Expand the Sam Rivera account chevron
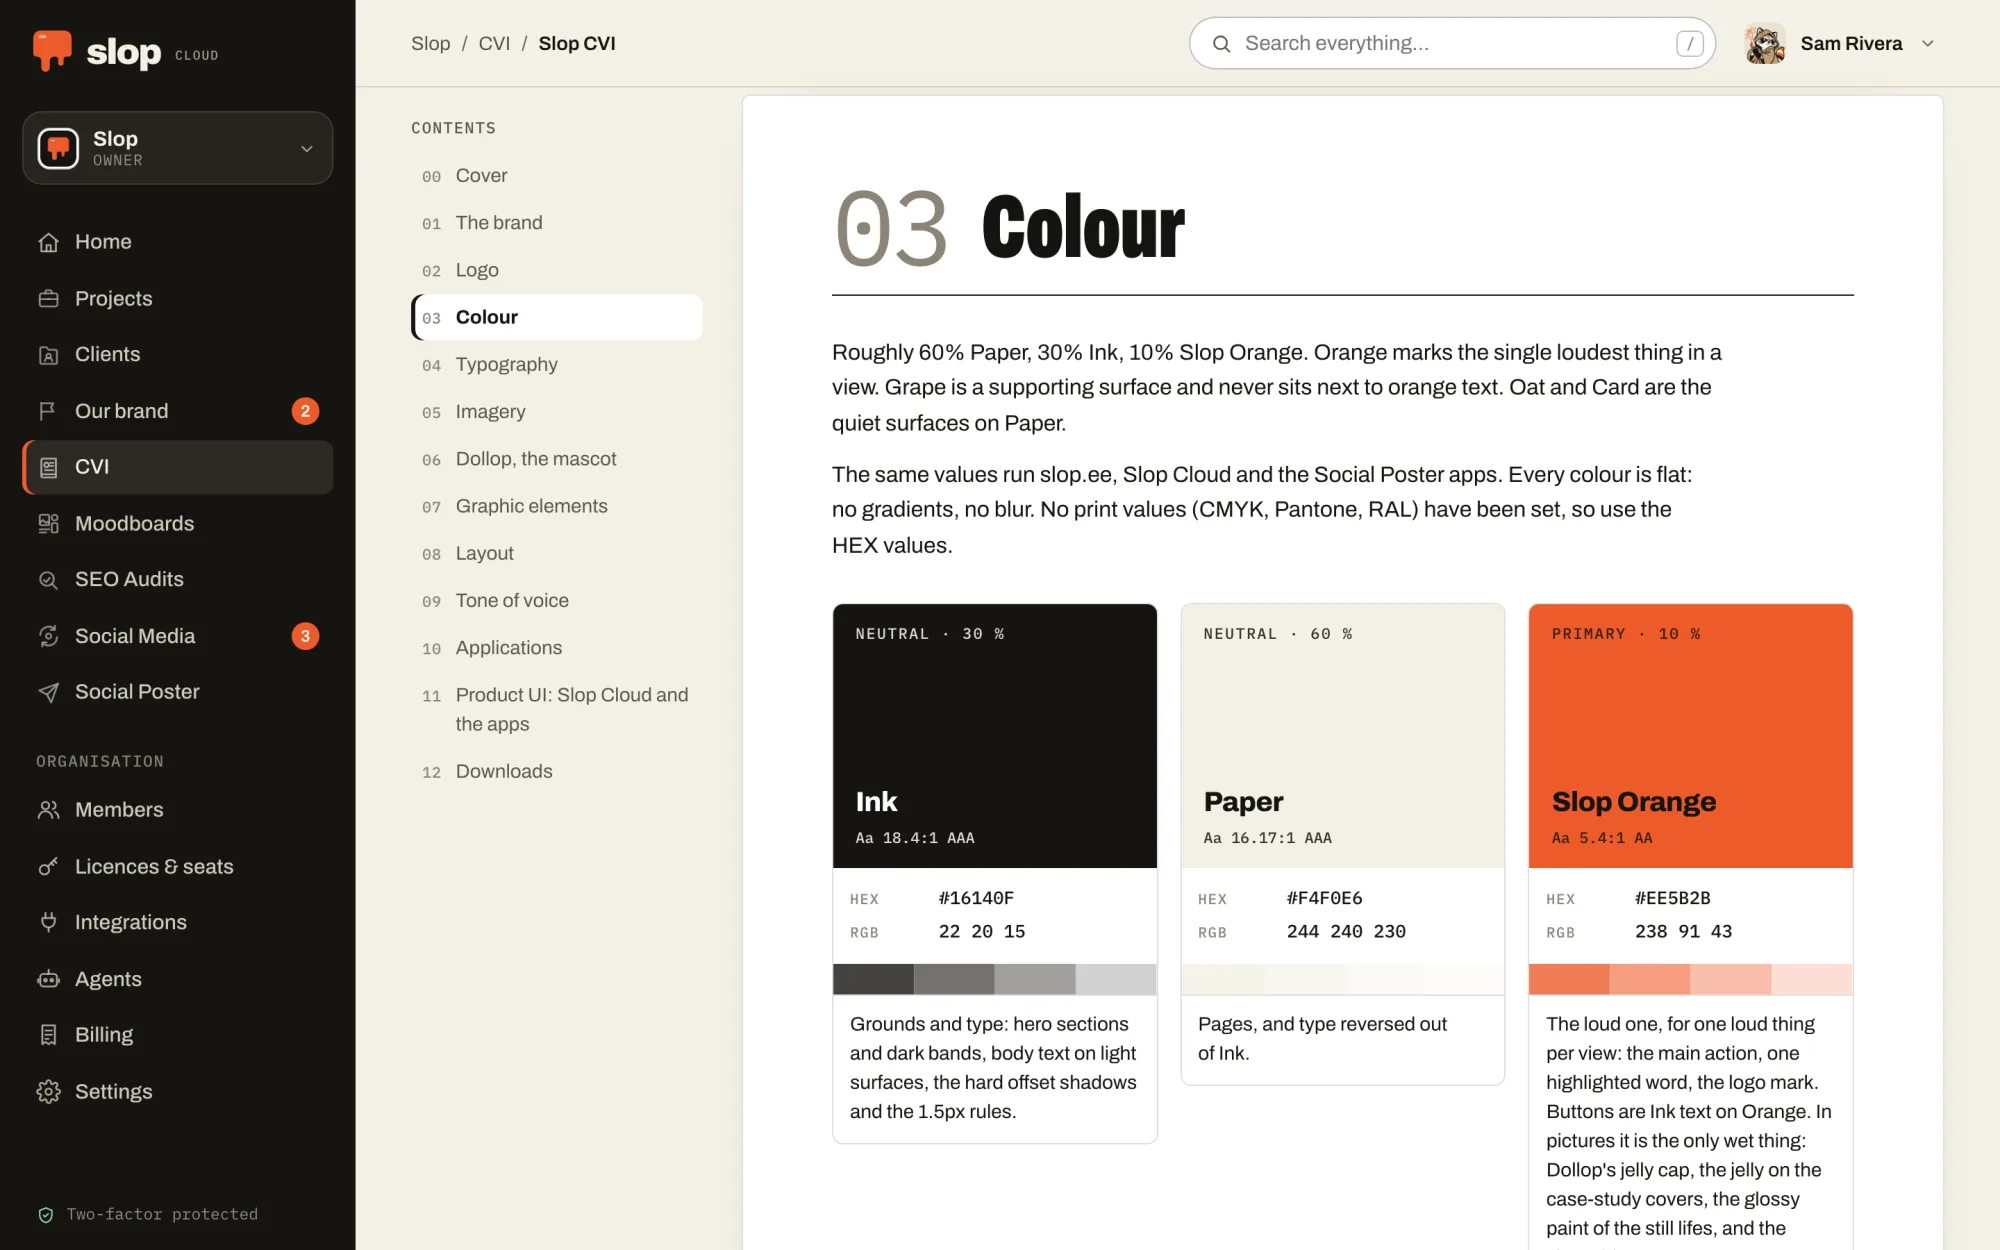This screenshot has width=2000, height=1250. click(1928, 44)
